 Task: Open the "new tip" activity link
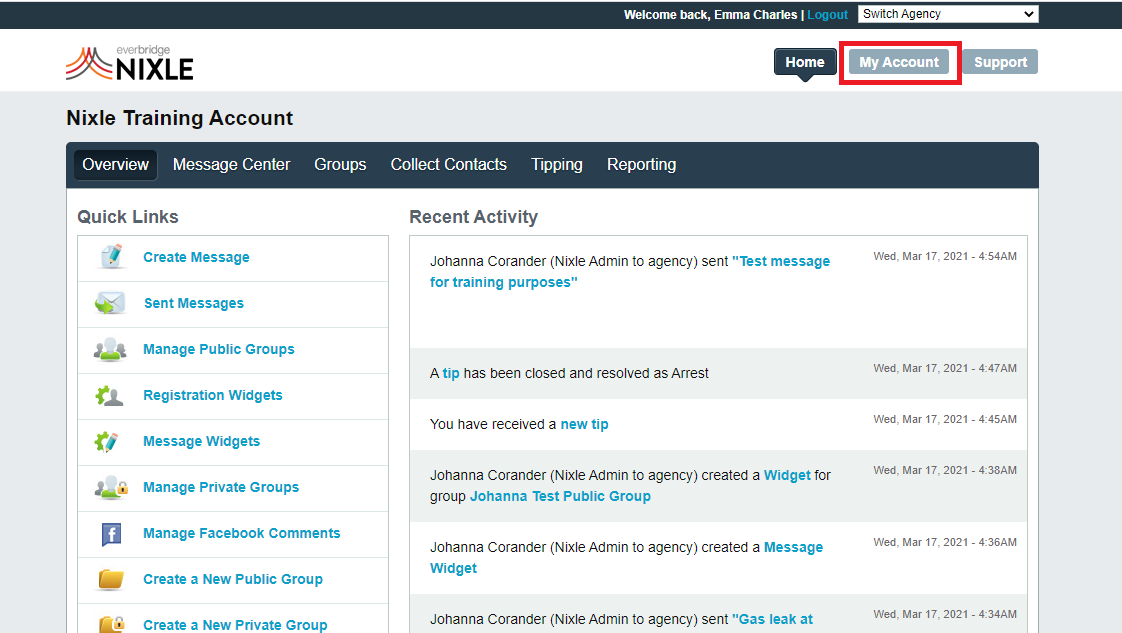click(584, 424)
